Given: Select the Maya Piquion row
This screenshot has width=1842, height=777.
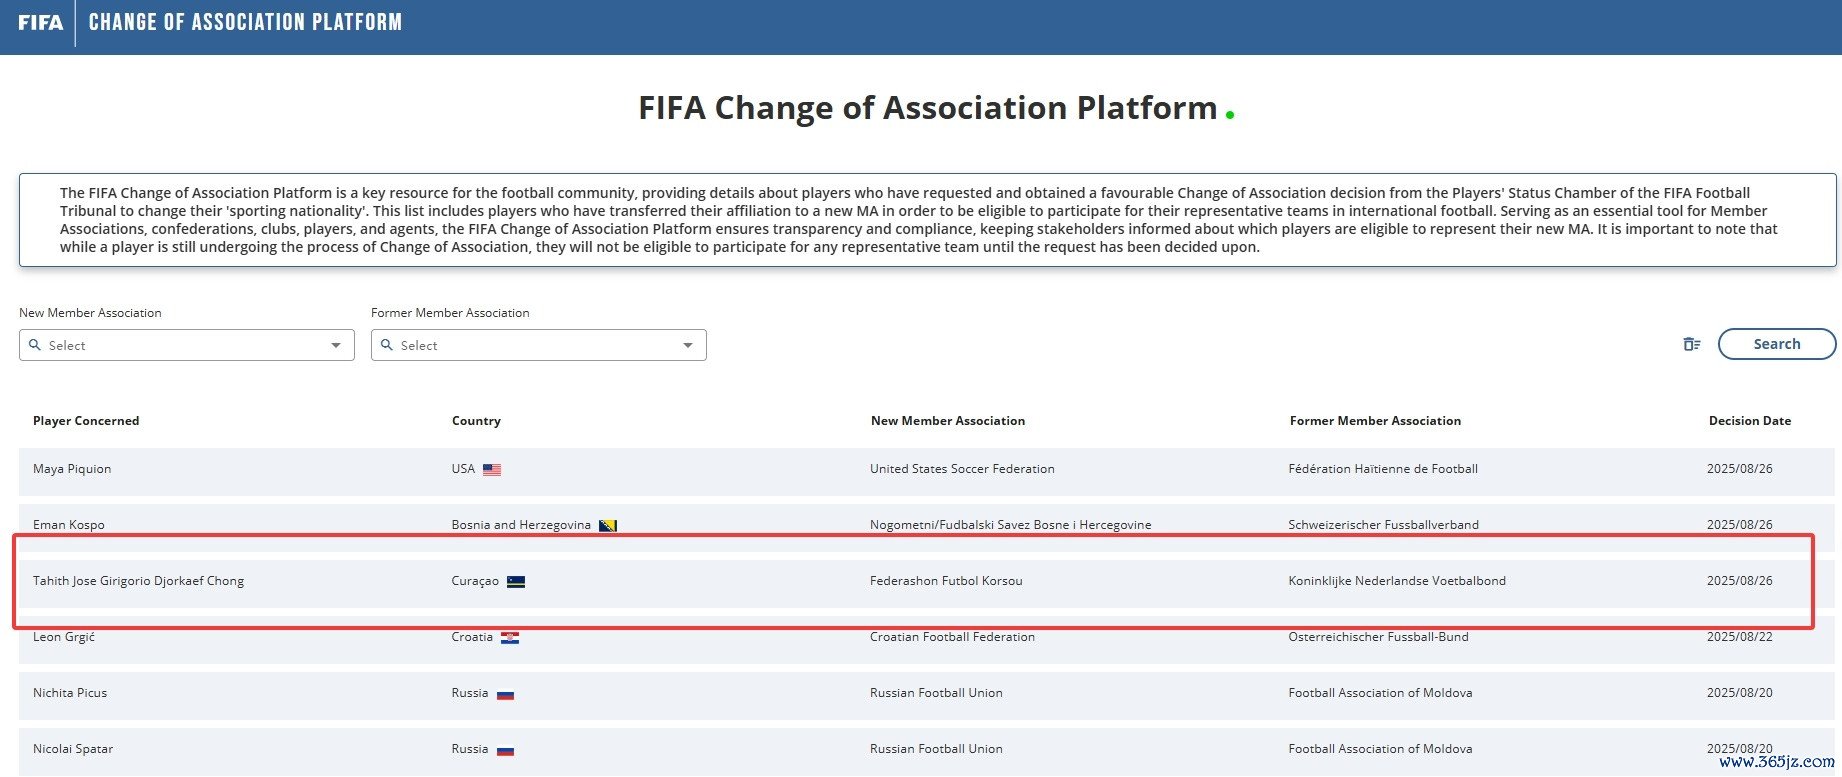Looking at the screenshot, I should pos(72,469).
